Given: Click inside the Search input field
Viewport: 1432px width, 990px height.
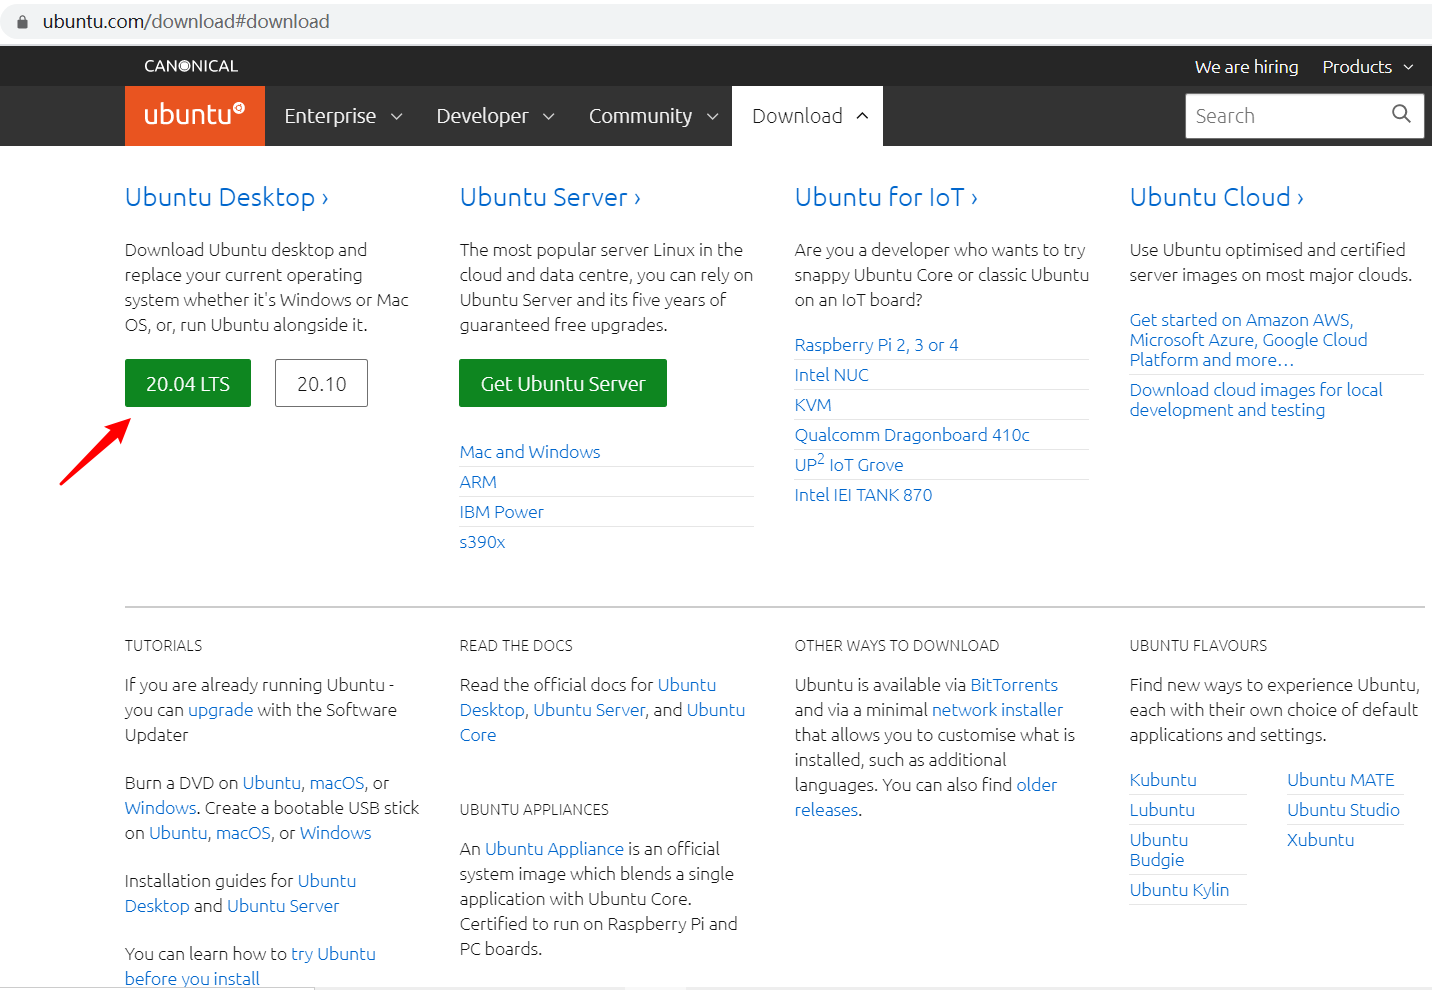Looking at the screenshot, I should click(1280, 114).
